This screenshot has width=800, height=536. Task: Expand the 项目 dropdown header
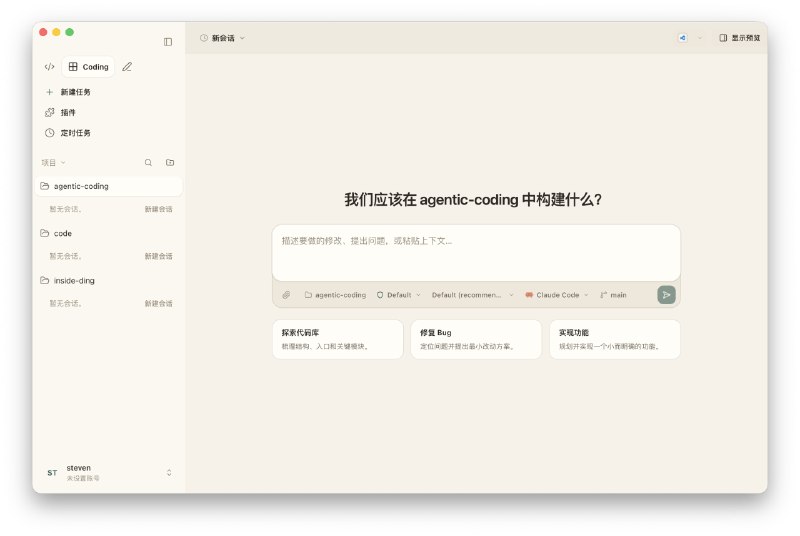(54, 163)
